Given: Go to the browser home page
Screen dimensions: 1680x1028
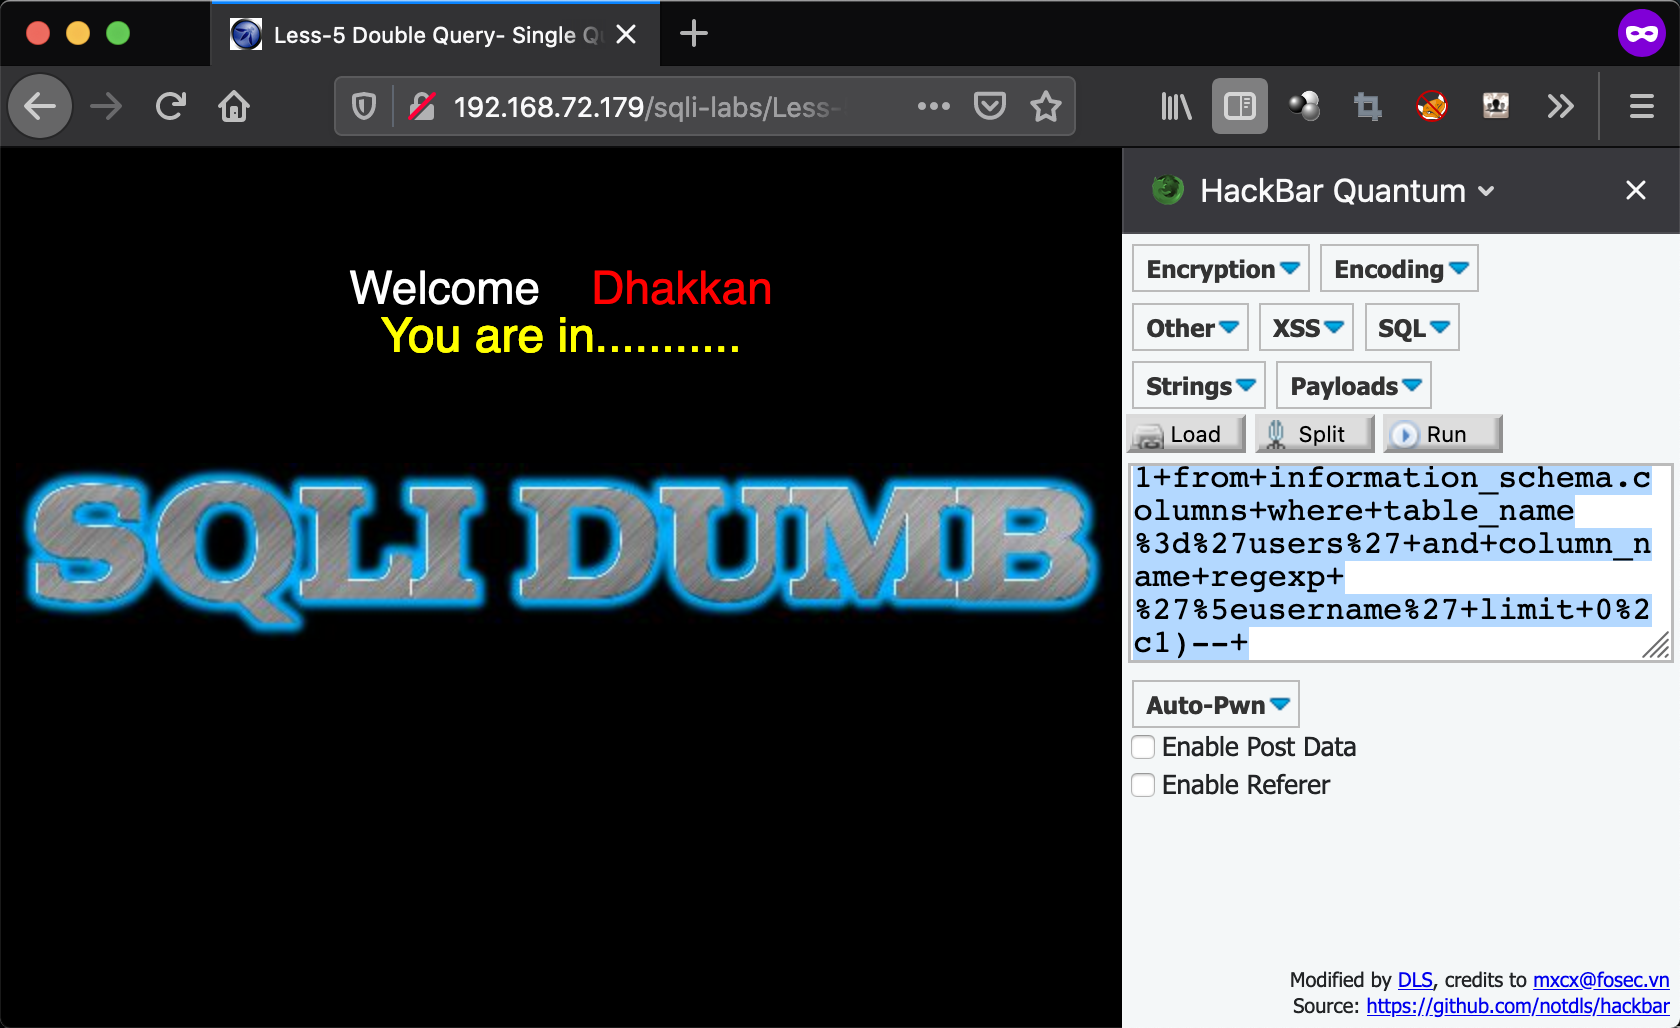Looking at the screenshot, I should pos(234,106).
